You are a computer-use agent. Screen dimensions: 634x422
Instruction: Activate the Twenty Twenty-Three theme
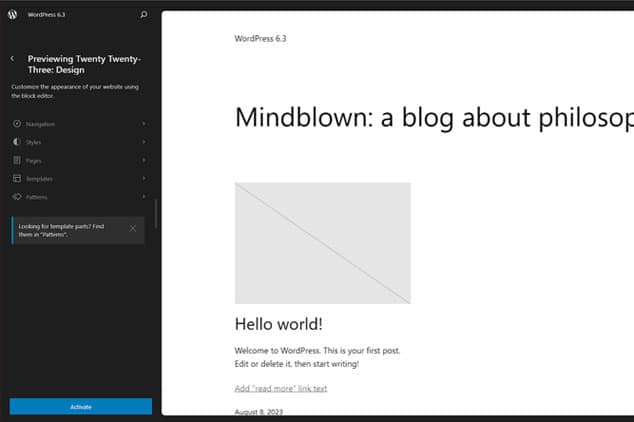(x=81, y=407)
